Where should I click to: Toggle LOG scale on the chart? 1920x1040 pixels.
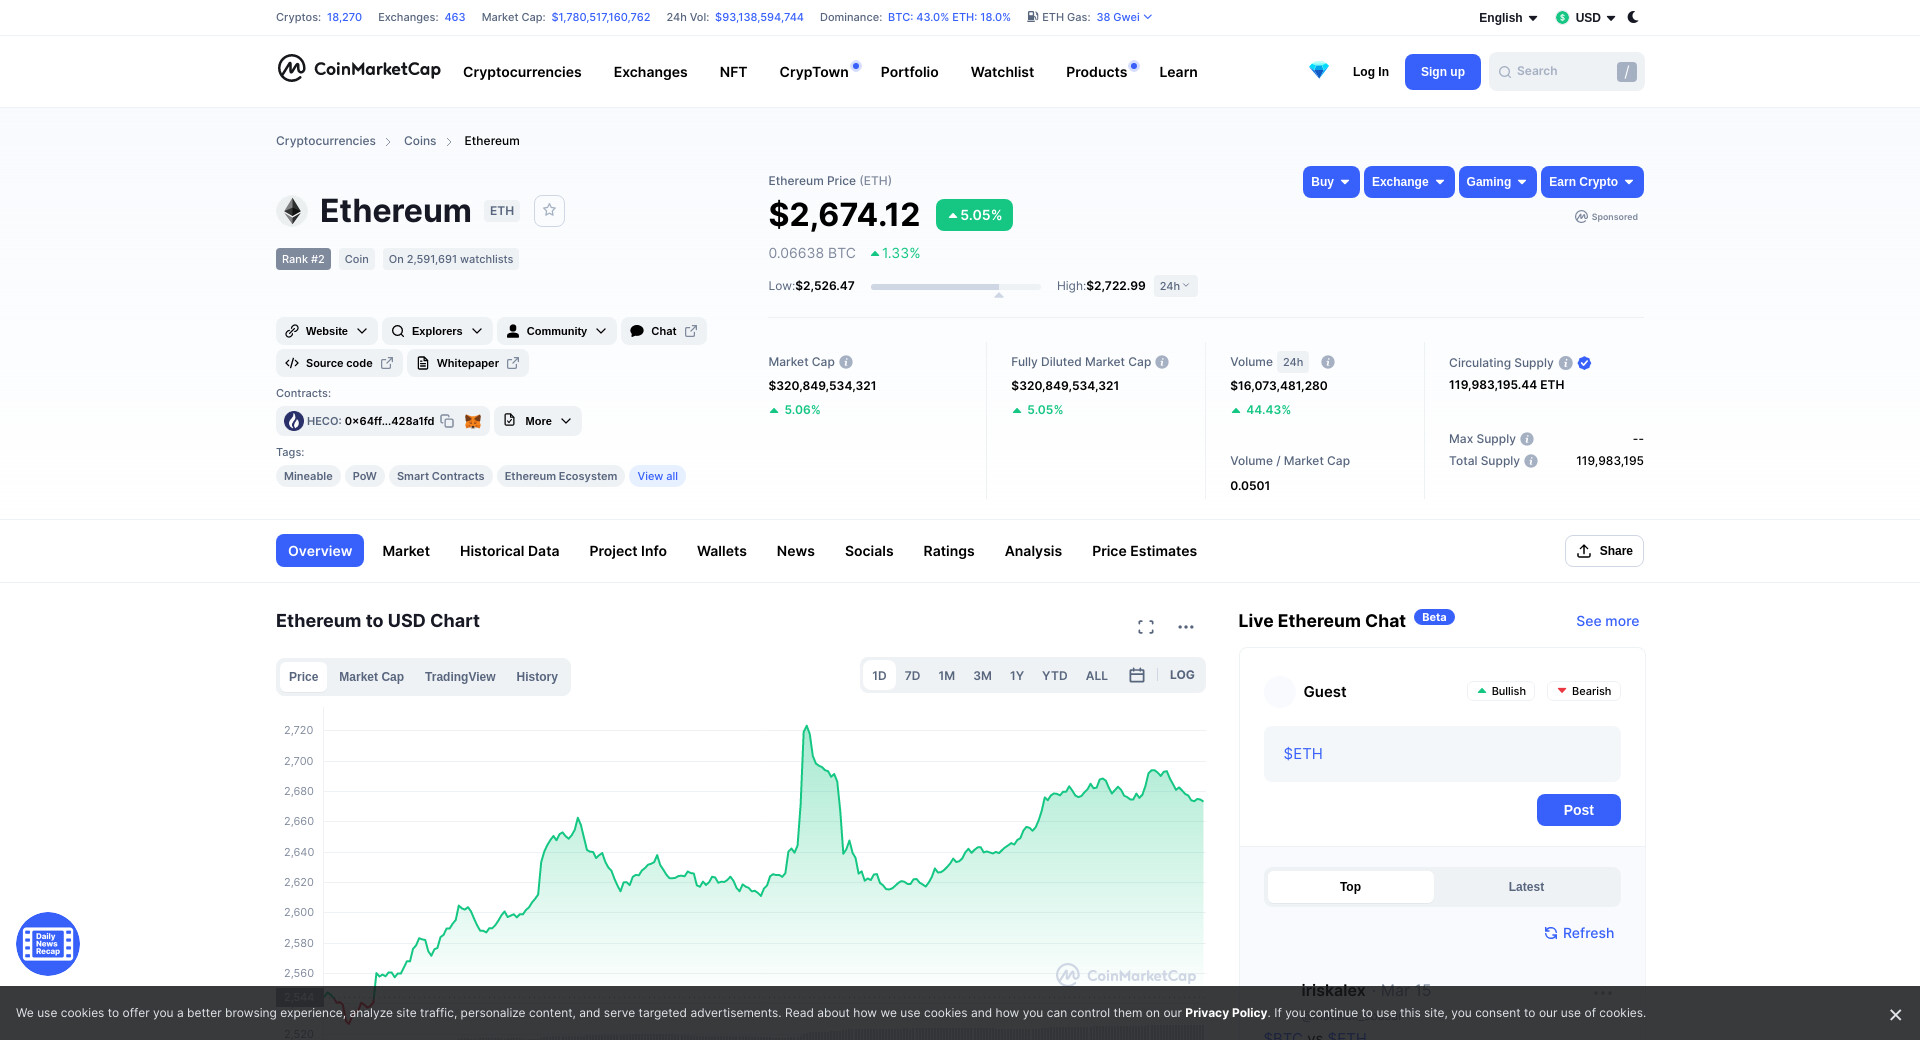[x=1181, y=676]
